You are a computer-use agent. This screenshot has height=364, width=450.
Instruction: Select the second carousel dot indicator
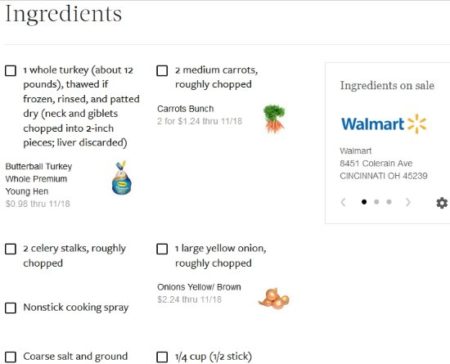click(x=376, y=202)
